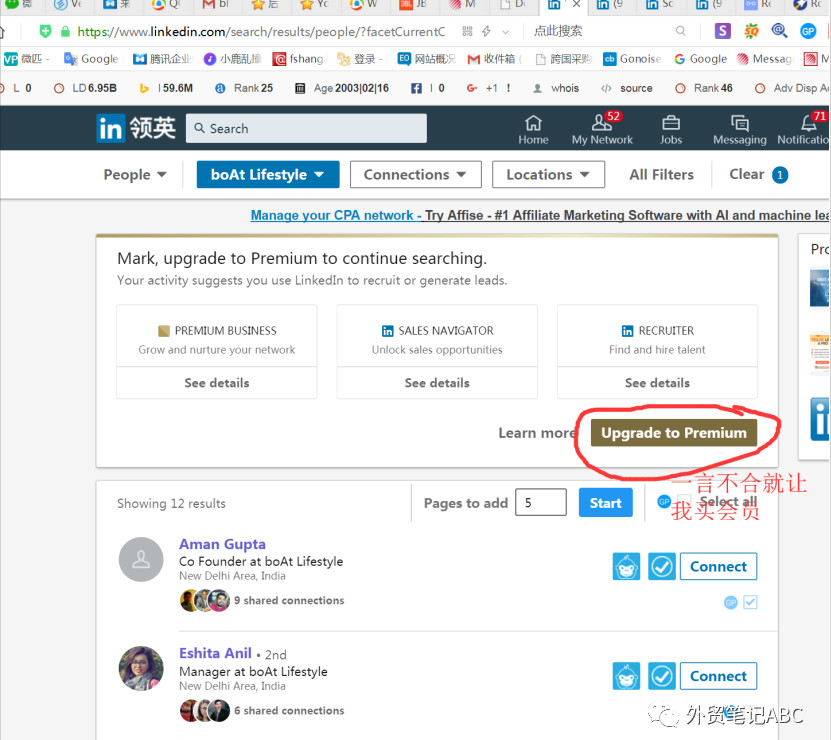This screenshot has width=831, height=740.
Task: Click the Start button next to Pages to add
Action: (605, 503)
